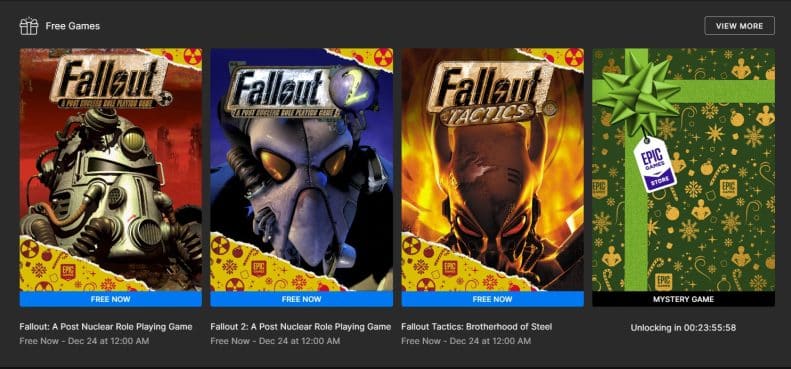This screenshot has width=791, height=369.
Task: Click Free Now bar under Fallout Tactics
Action: pyautogui.click(x=492, y=299)
